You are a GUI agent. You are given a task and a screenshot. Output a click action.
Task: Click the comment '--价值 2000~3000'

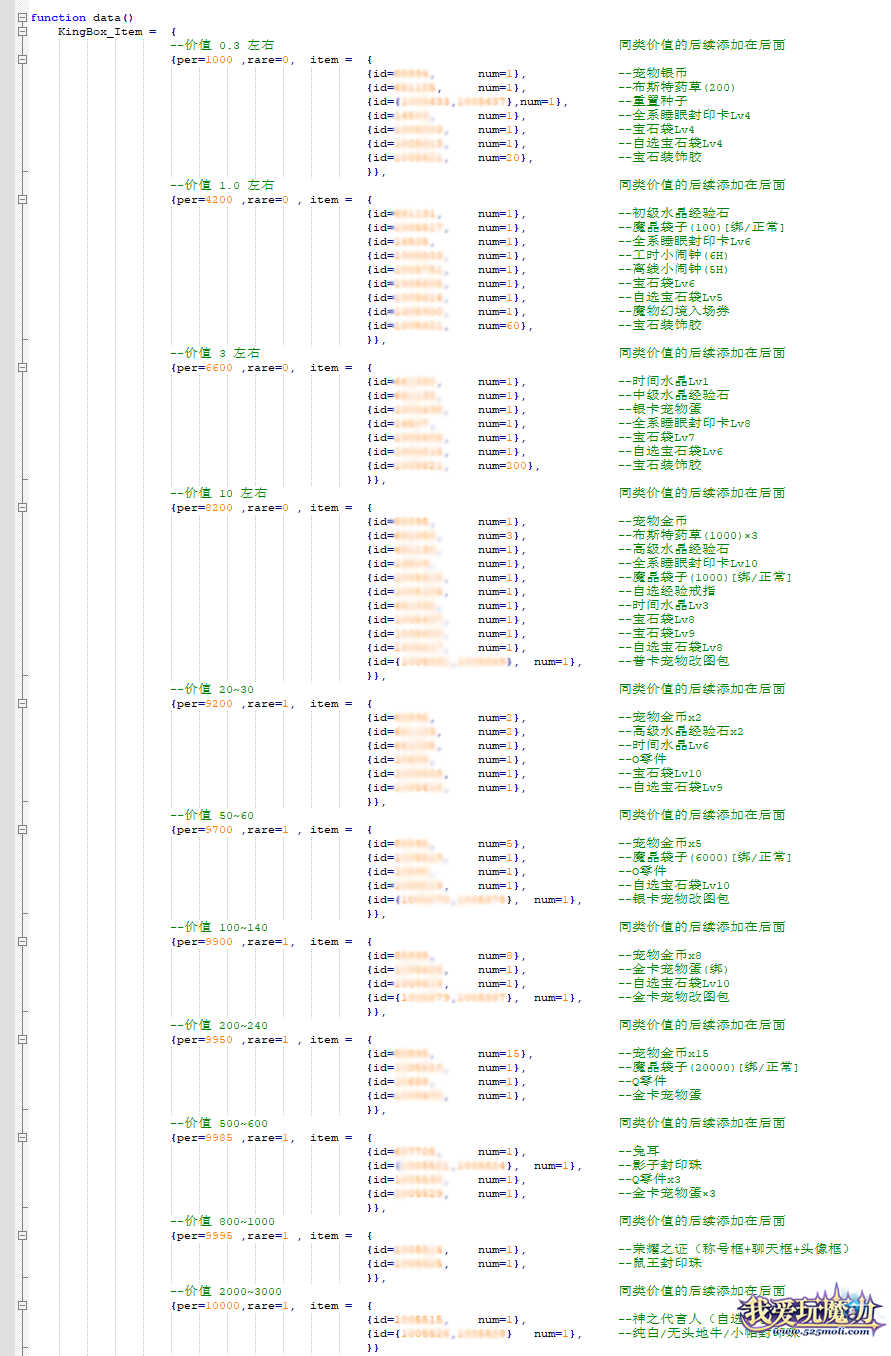click(226, 1291)
